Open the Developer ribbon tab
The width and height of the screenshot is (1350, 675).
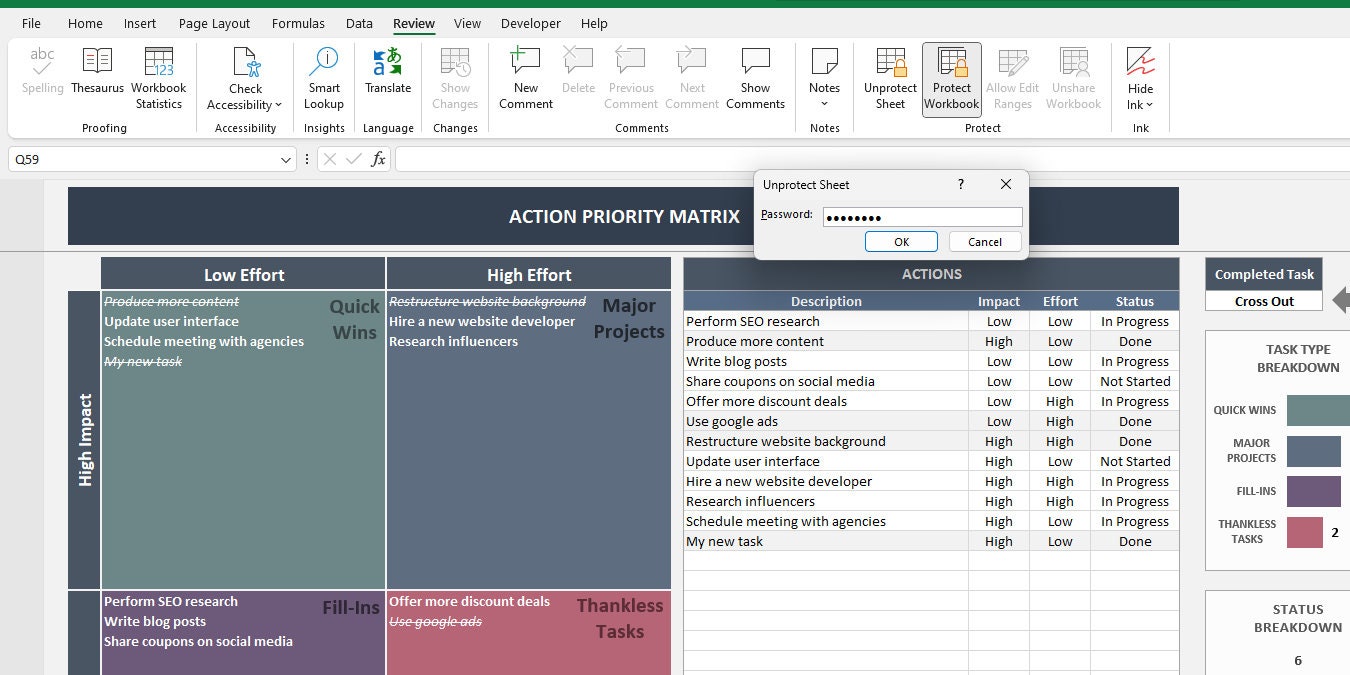530,23
